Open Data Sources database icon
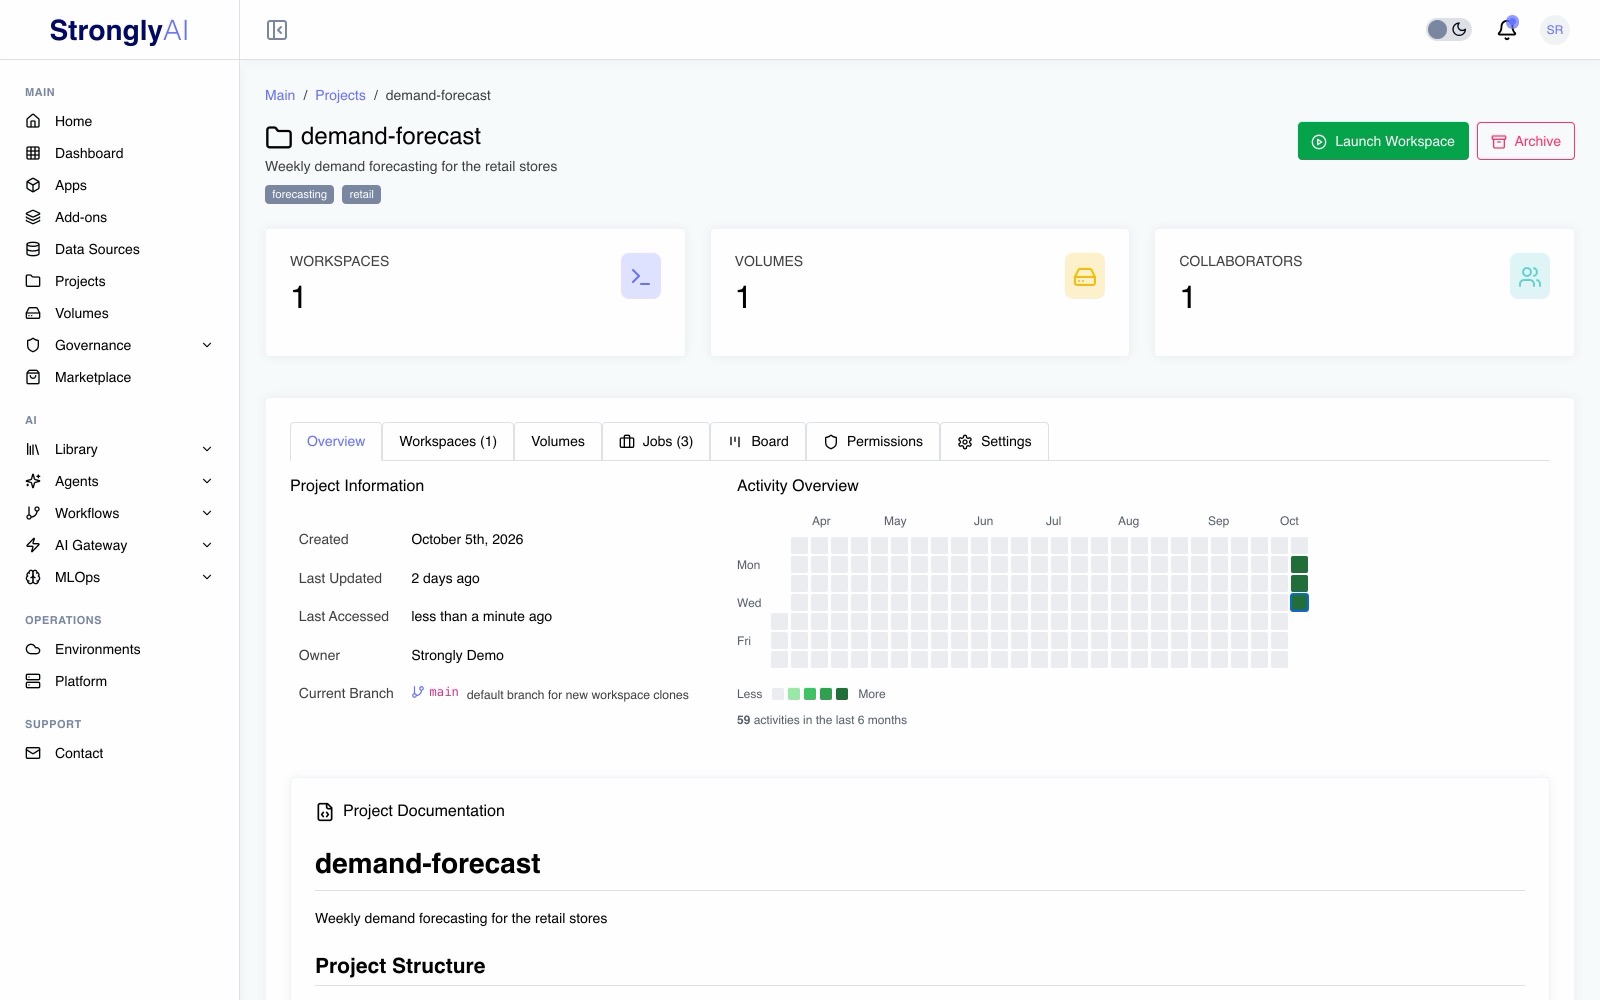This screenshot has height=1000, width=1600. (33, 249)
